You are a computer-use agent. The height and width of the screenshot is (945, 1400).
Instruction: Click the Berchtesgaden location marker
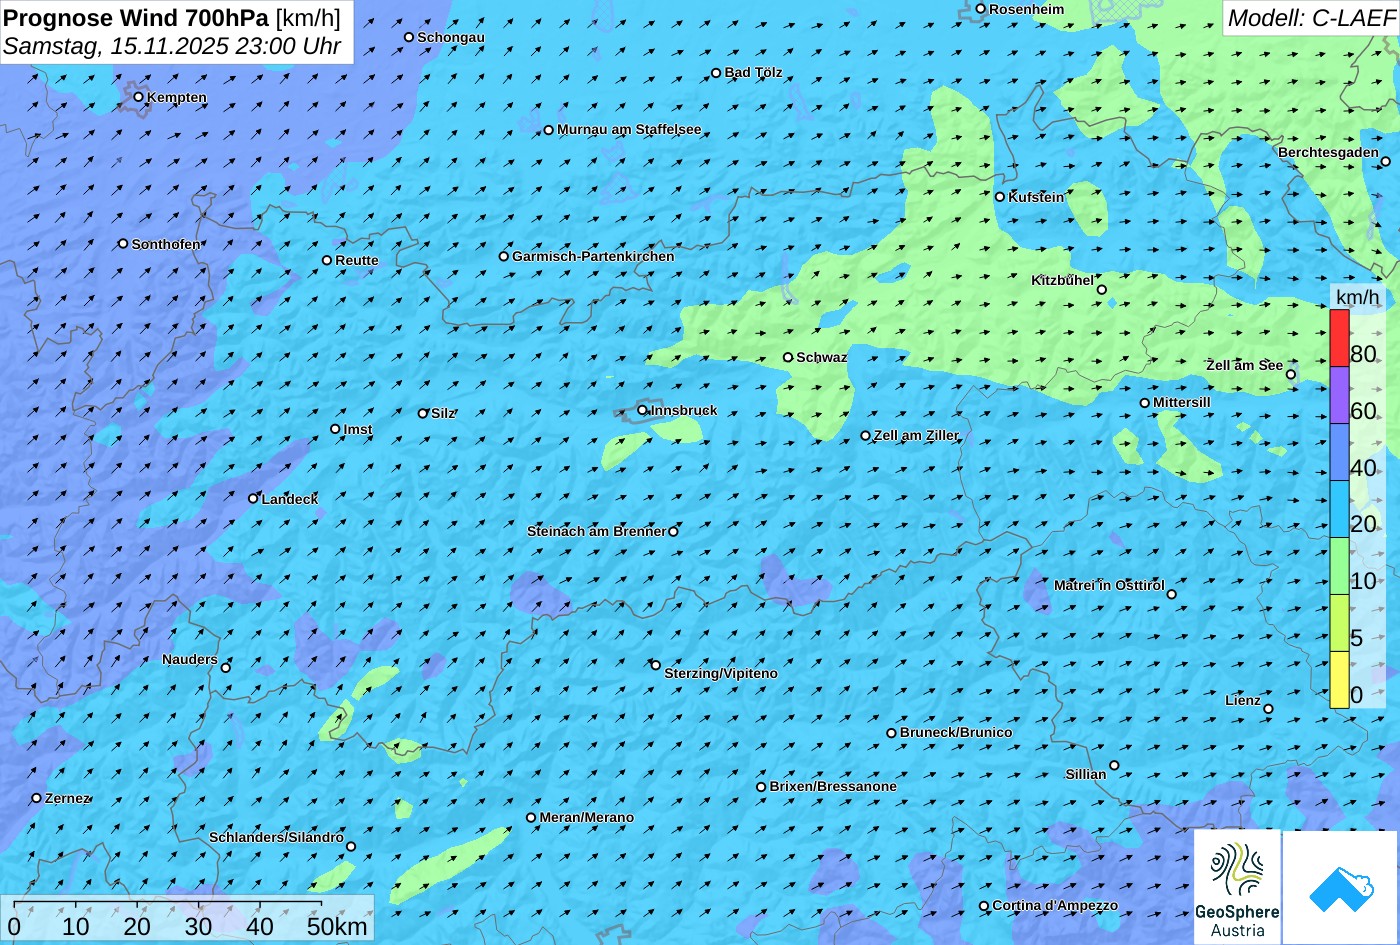click(x=1386, y=161)
